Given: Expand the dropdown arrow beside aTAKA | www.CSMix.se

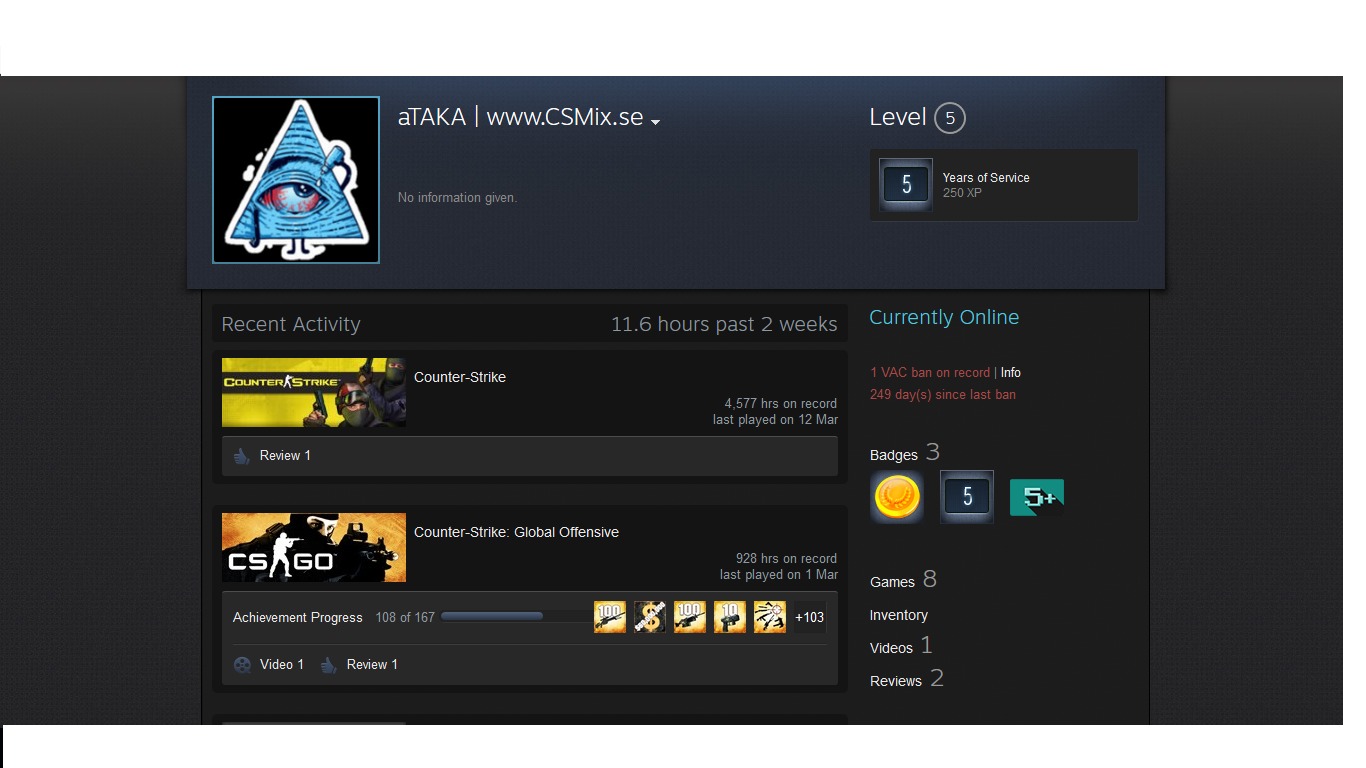Looking at the screenshot, I should 655,122.
